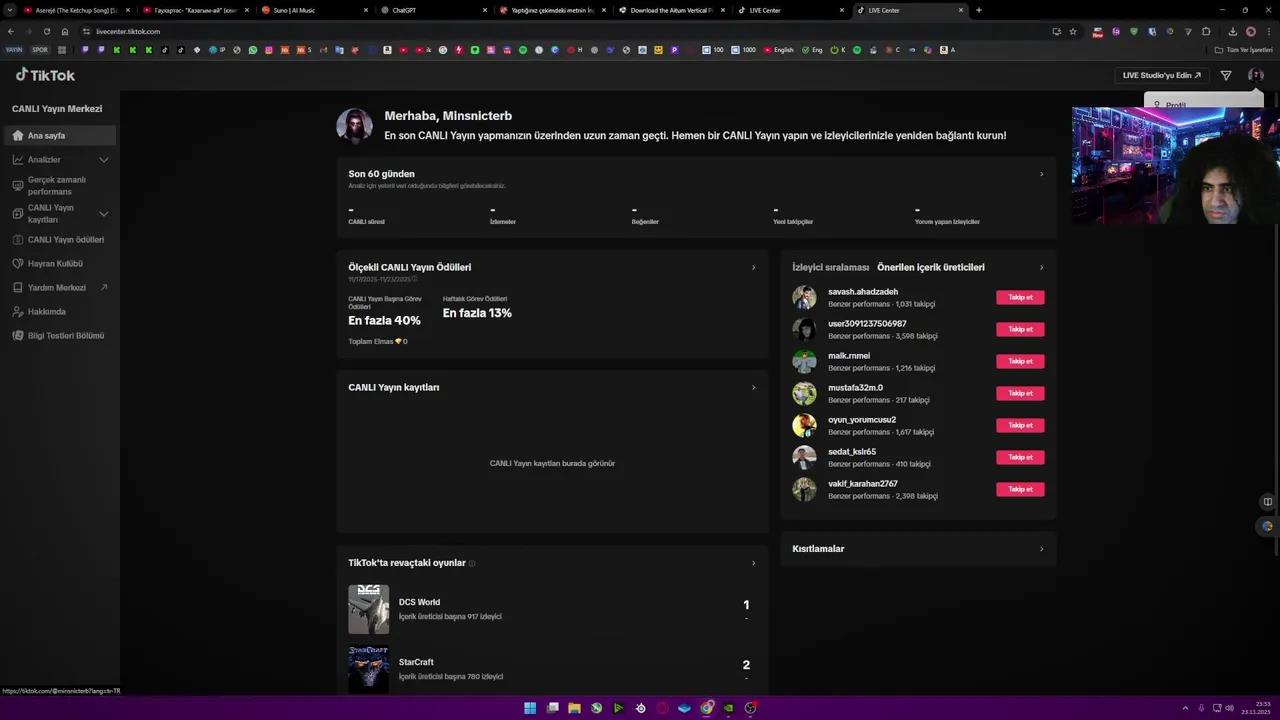Open TikTok'ta revaçtaki oyunlar chevron
The image size is (1280, 720).
click(753, 563)
